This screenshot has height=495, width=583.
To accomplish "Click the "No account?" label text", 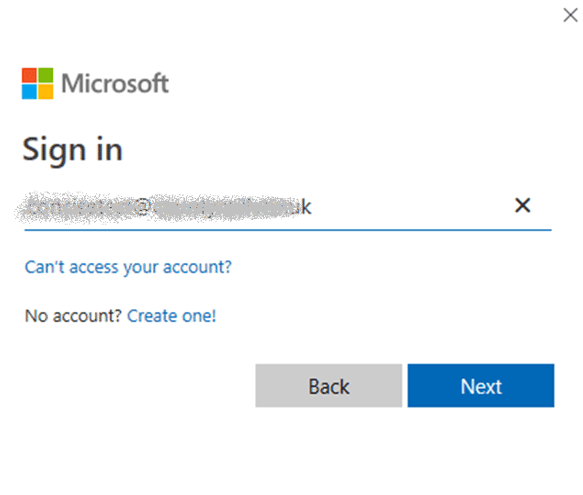I will pyautogui.click(x=73, y=316).
